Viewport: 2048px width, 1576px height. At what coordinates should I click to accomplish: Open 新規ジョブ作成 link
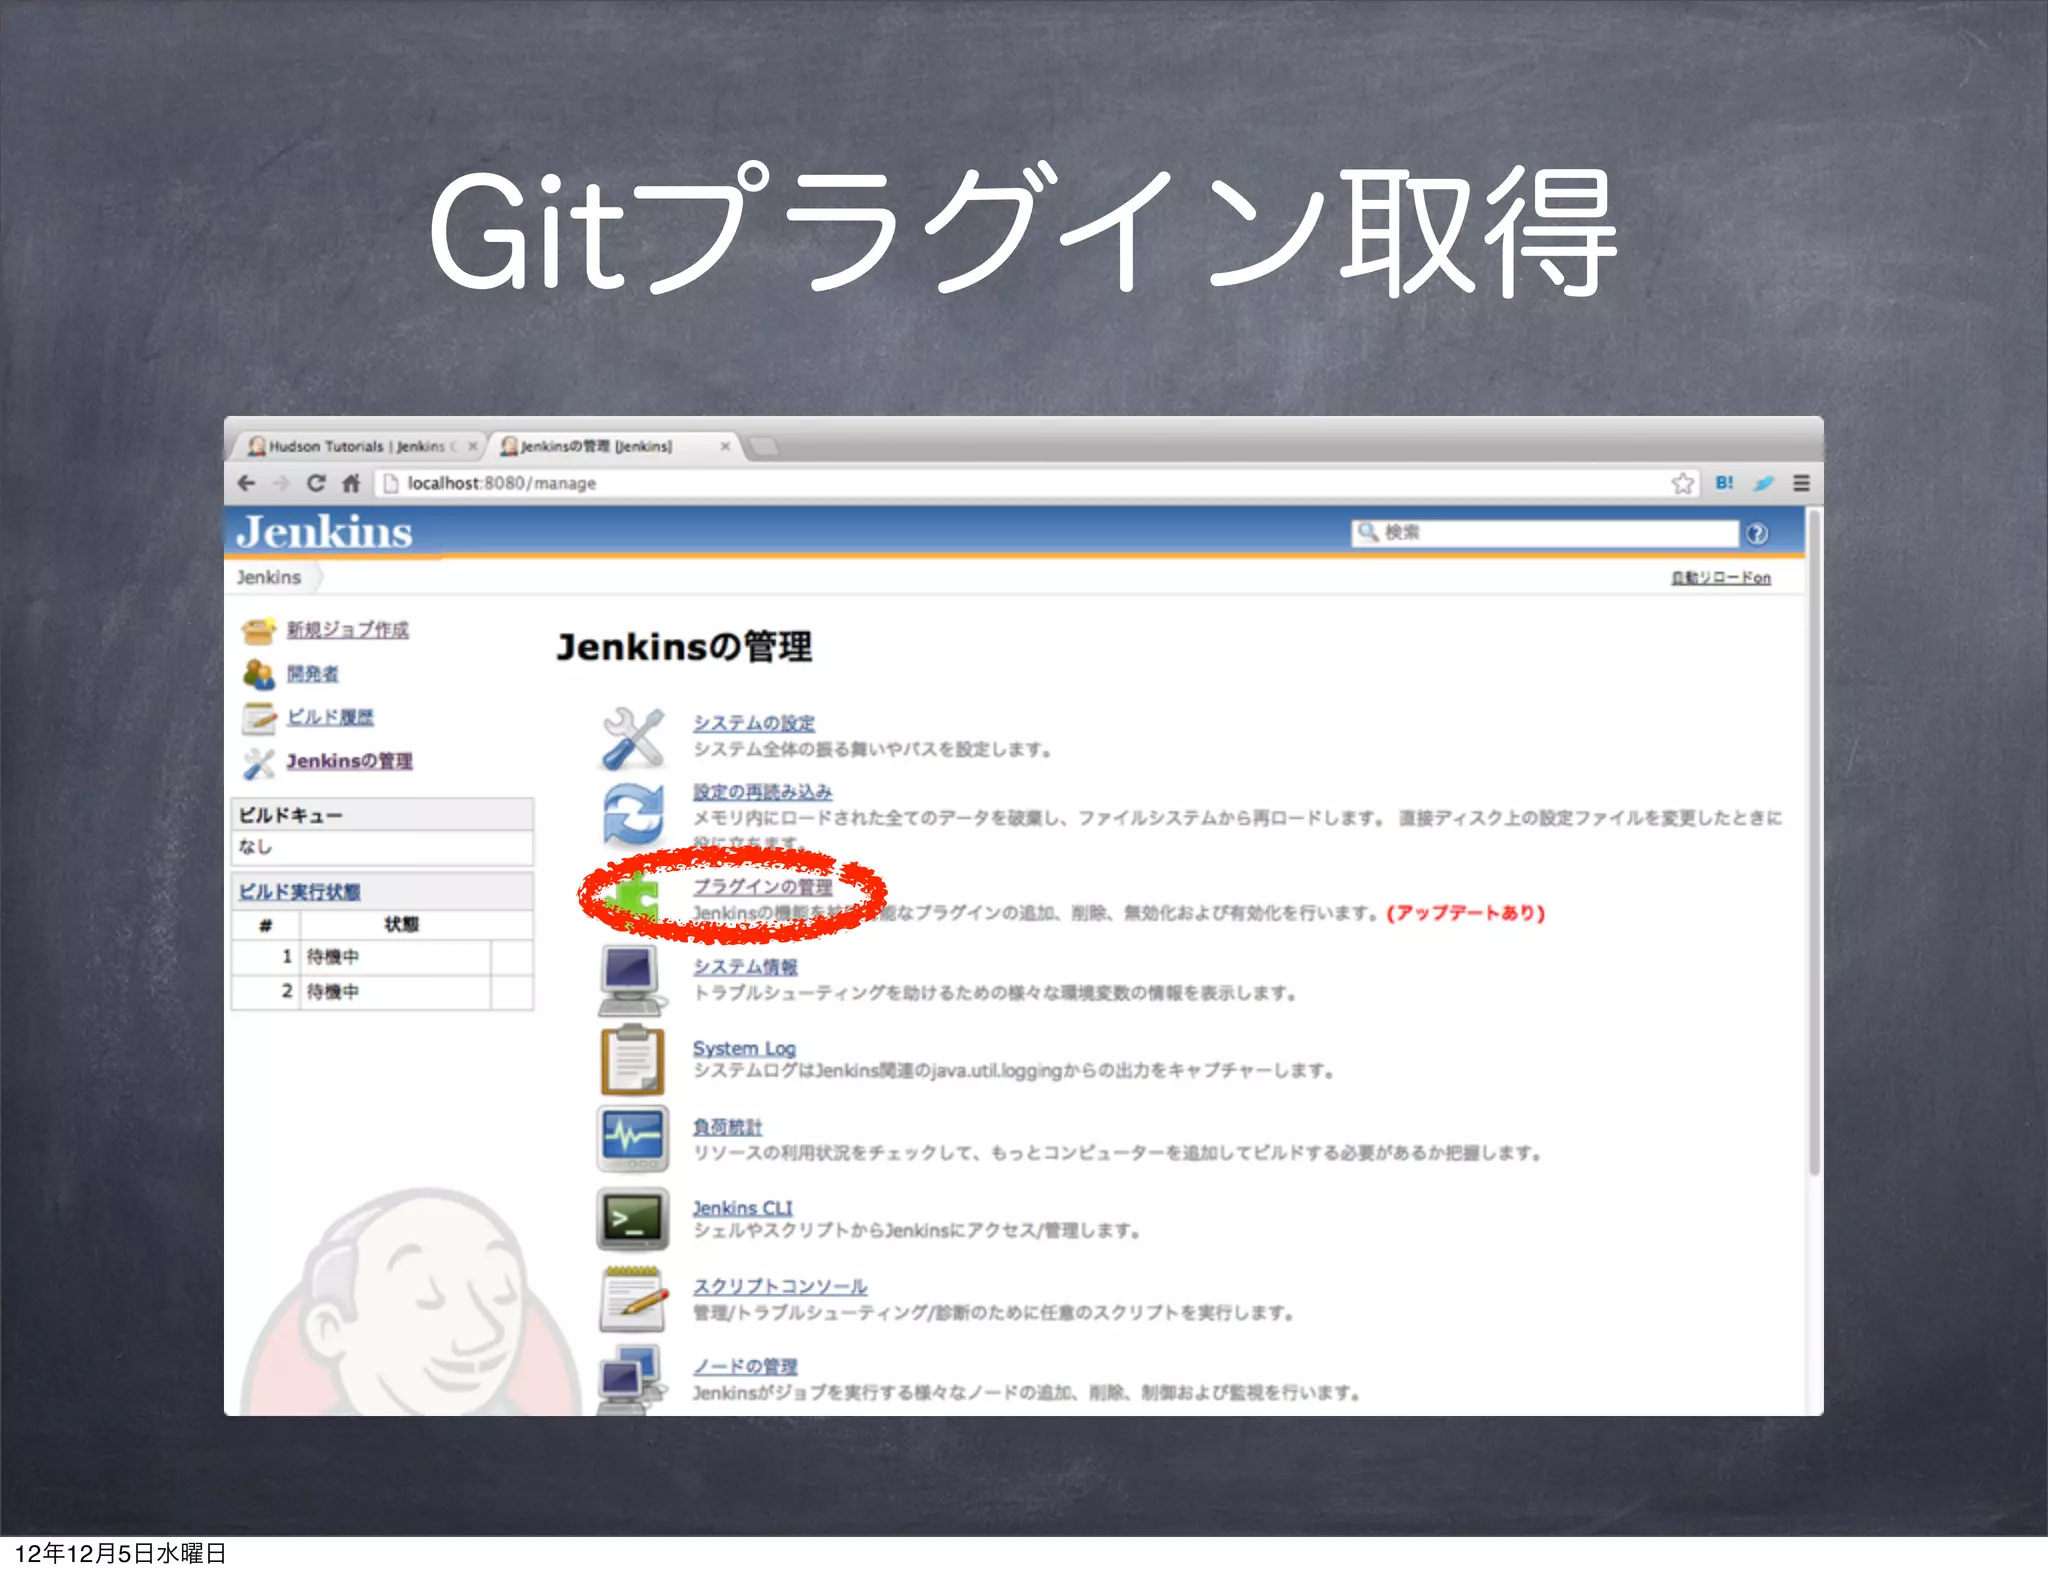tap(348, 629)
